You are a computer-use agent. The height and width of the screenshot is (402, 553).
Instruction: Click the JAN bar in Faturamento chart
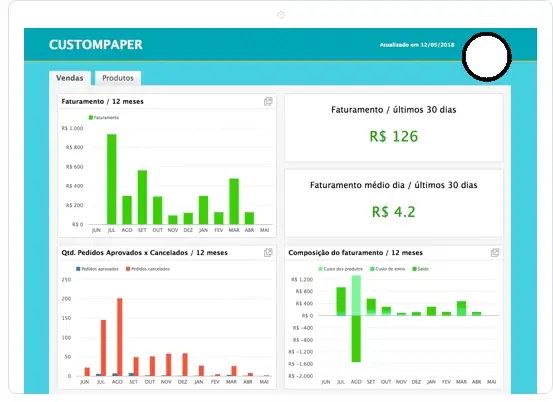pos(203,210)
